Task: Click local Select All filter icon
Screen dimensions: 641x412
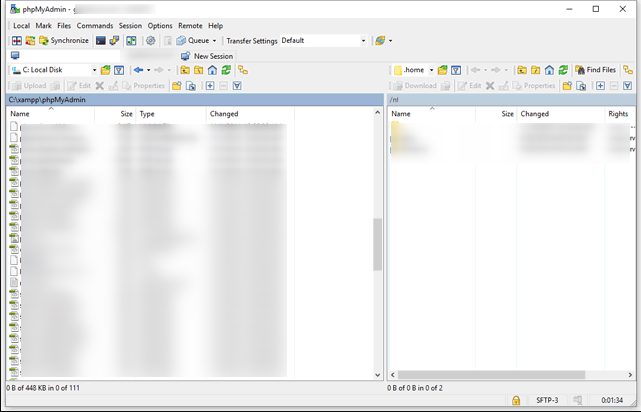Action: click(x=237, y=86)
